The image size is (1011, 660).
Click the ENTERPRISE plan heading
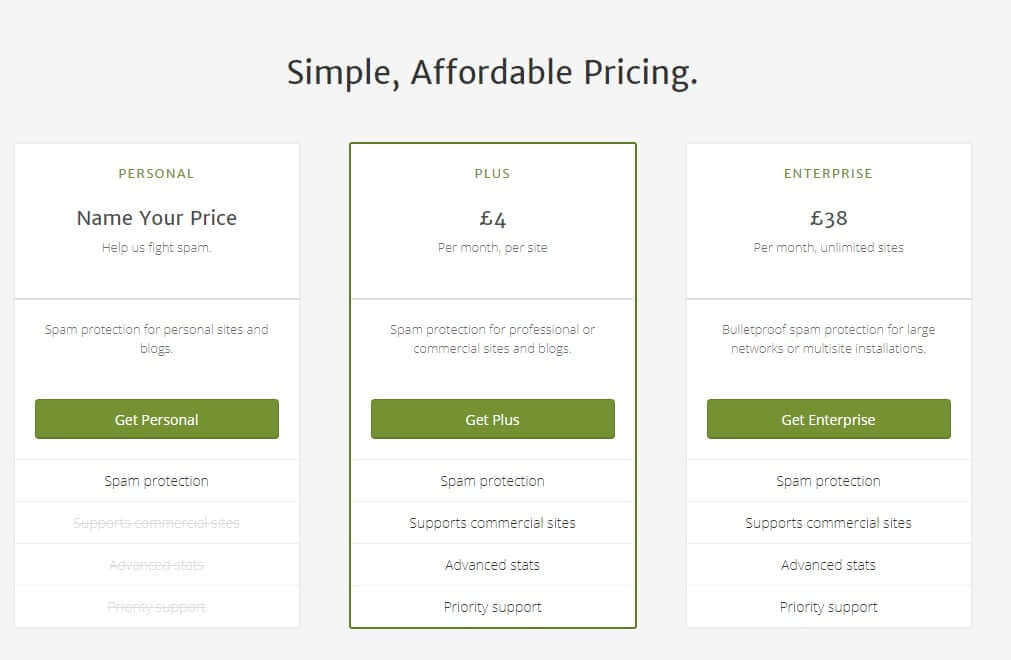point(829,173)
